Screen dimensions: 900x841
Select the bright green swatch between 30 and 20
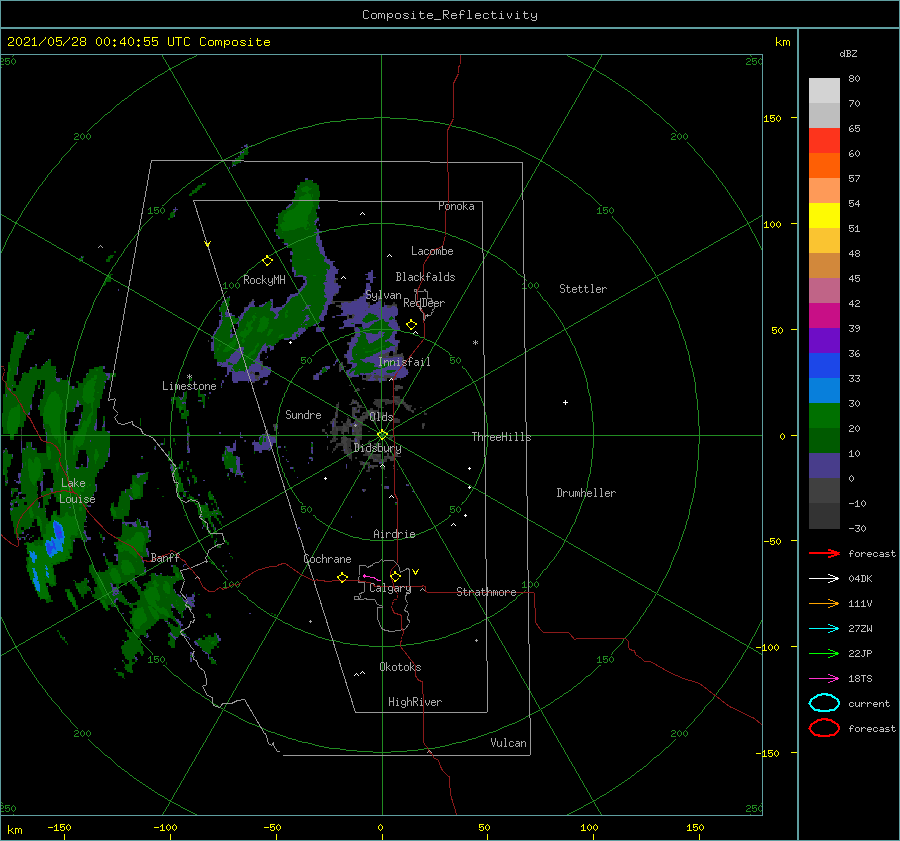coord(824,415)
